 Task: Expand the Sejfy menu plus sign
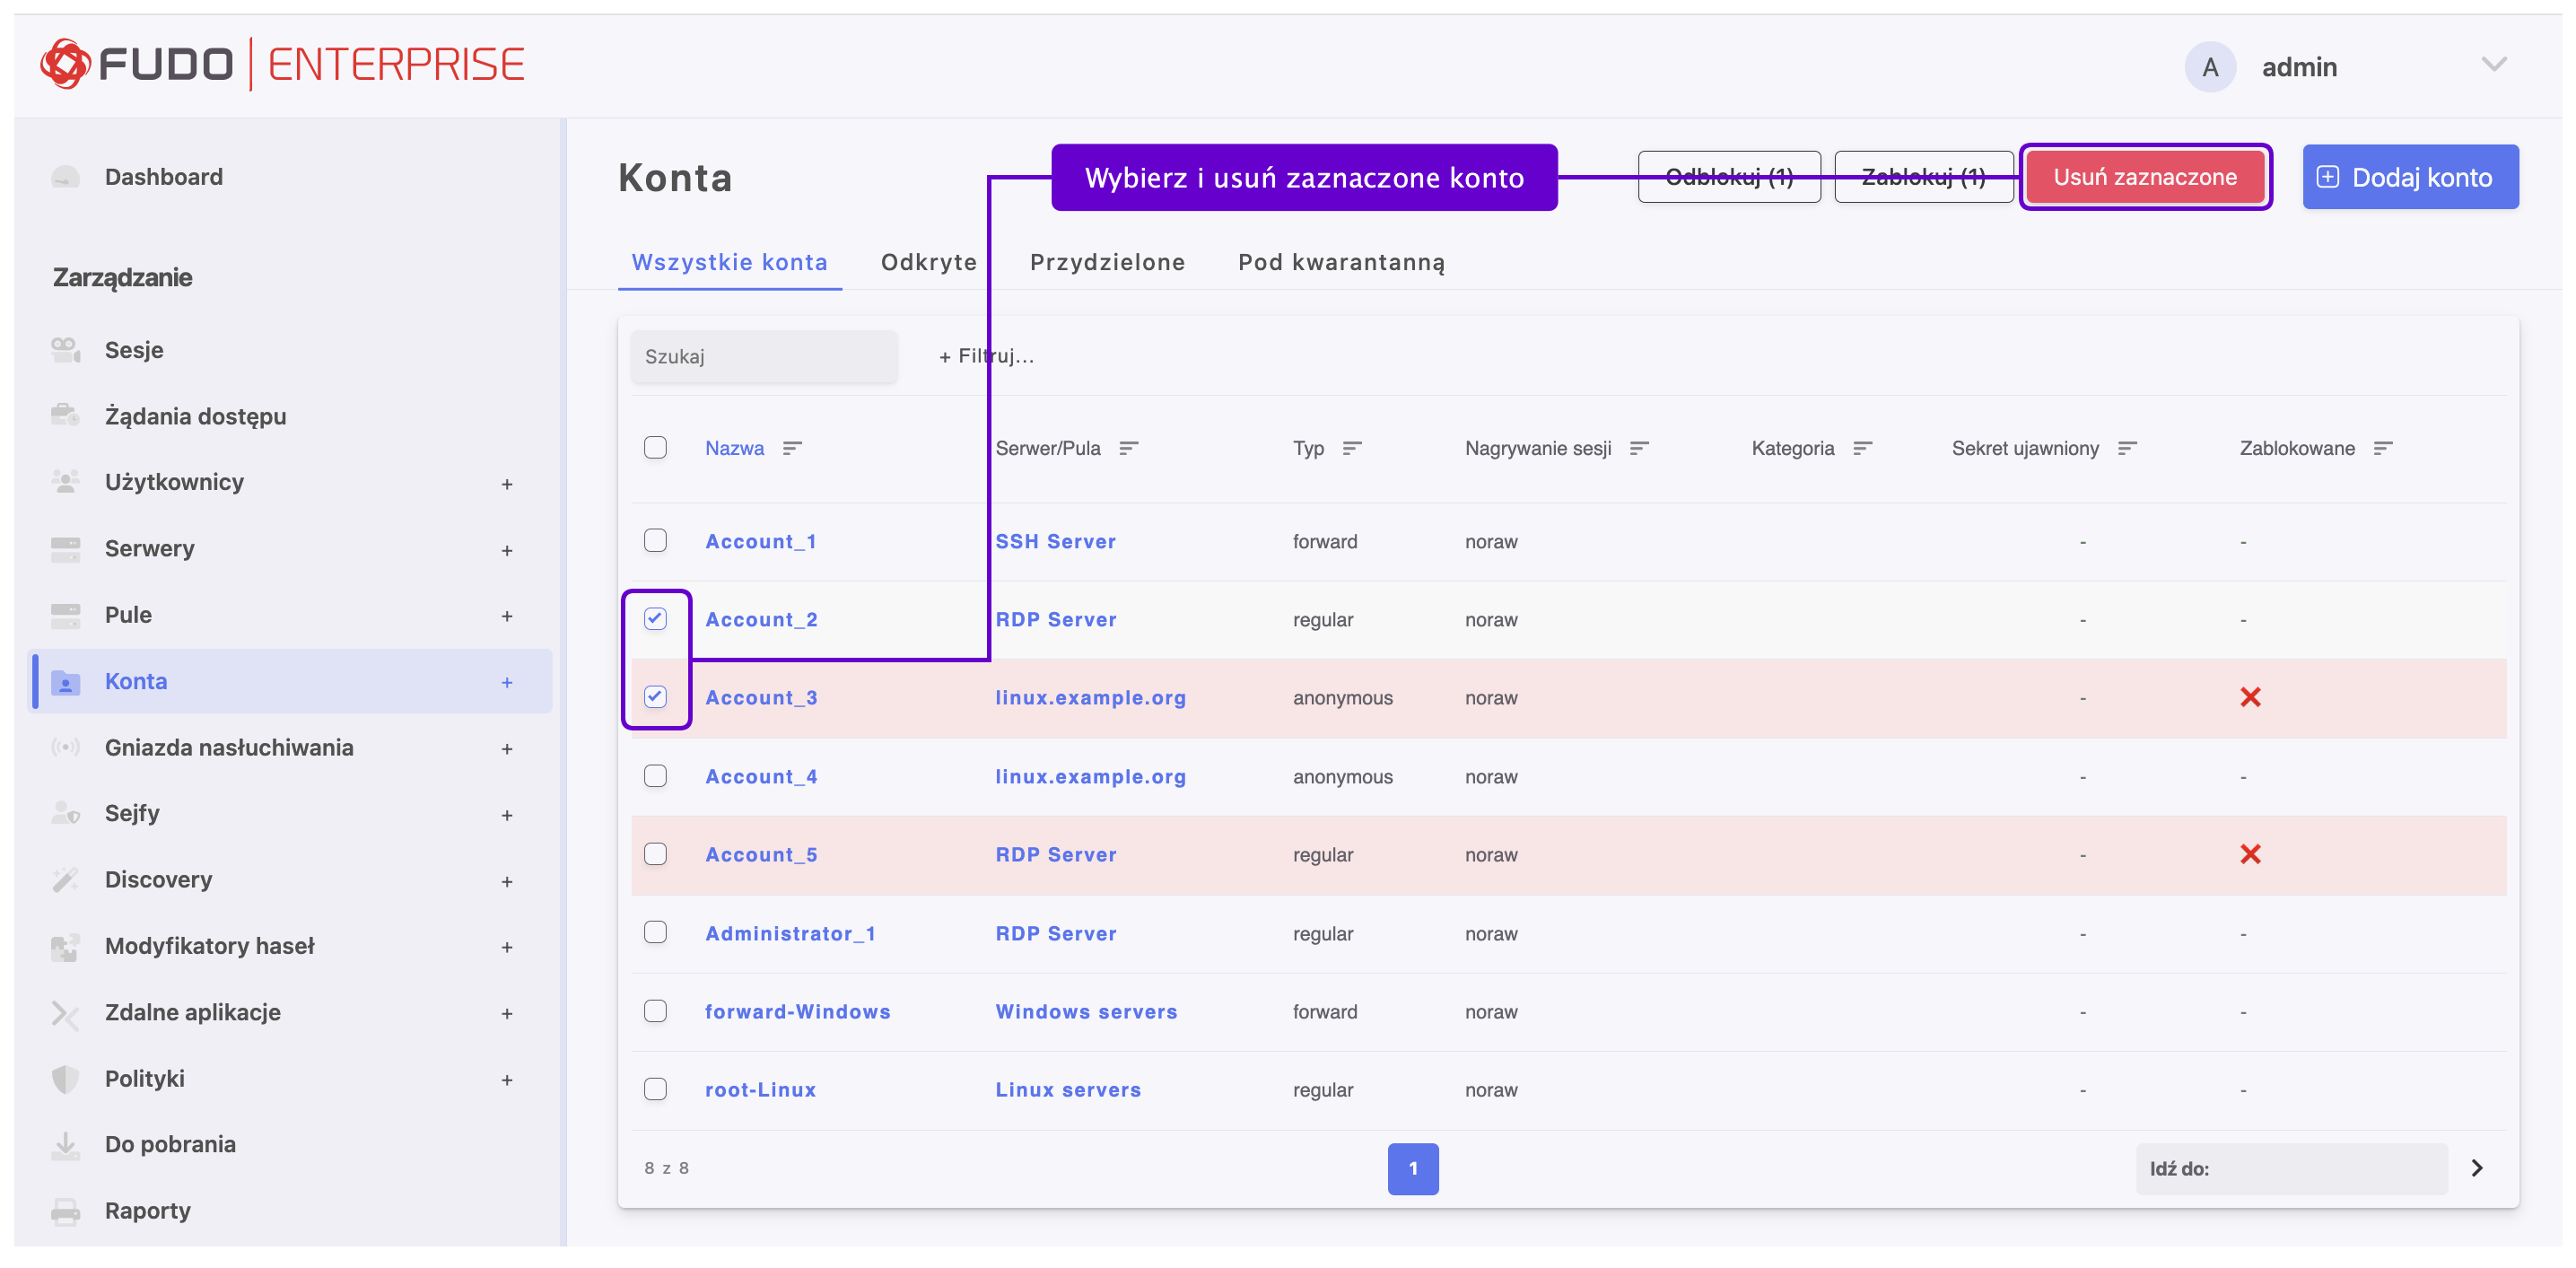507,815
